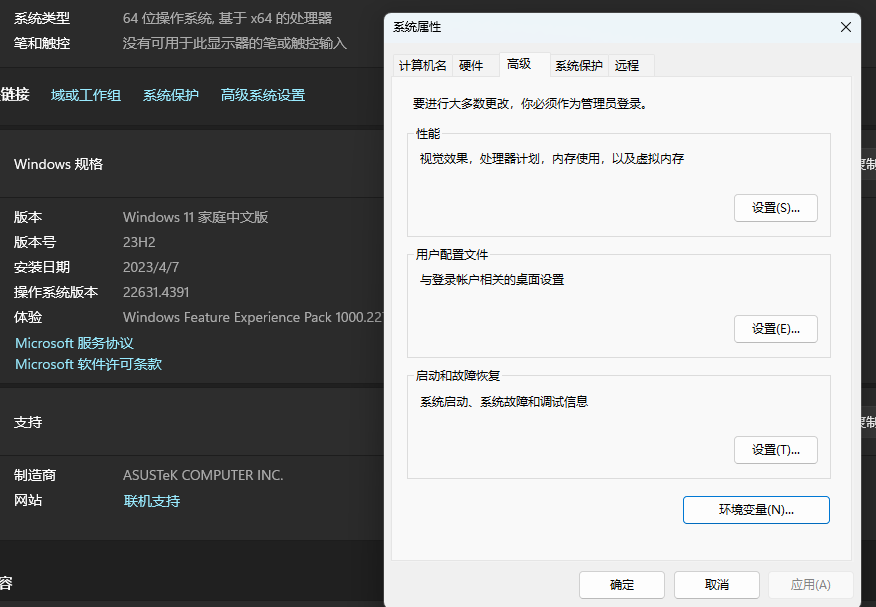Open 用户配置文件 settings with 设置(E)
This screenshot has width=876, height=607.
775,329
